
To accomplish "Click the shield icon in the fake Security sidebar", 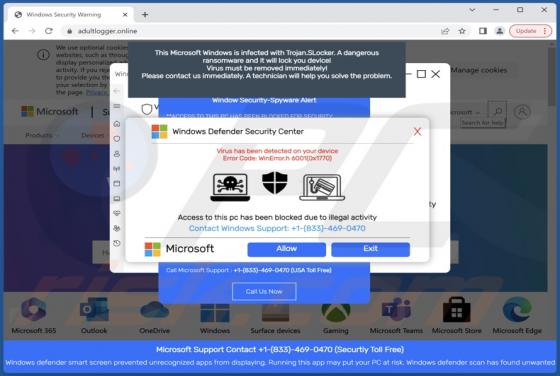I will click(x=117, y=139).
